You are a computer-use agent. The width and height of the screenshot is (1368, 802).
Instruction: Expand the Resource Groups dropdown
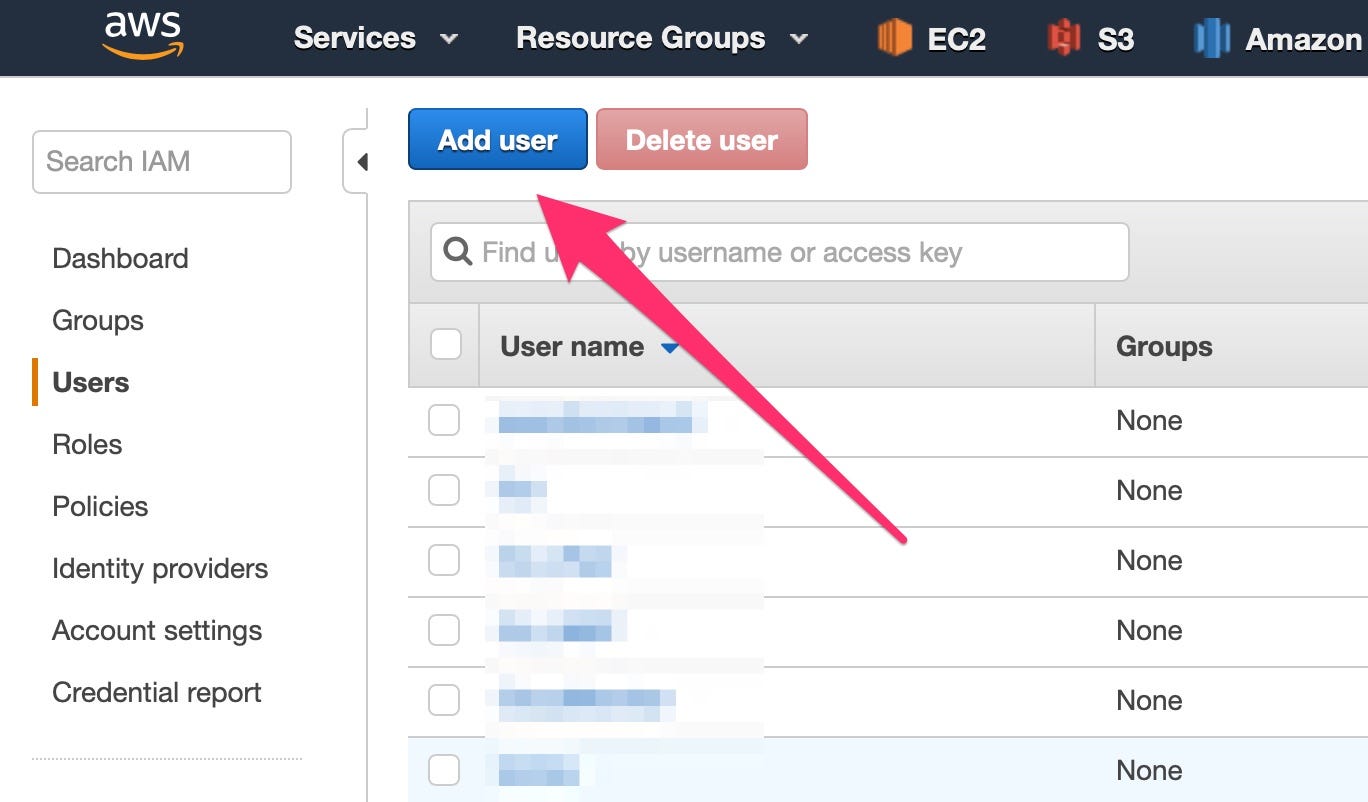coord(662,38)
